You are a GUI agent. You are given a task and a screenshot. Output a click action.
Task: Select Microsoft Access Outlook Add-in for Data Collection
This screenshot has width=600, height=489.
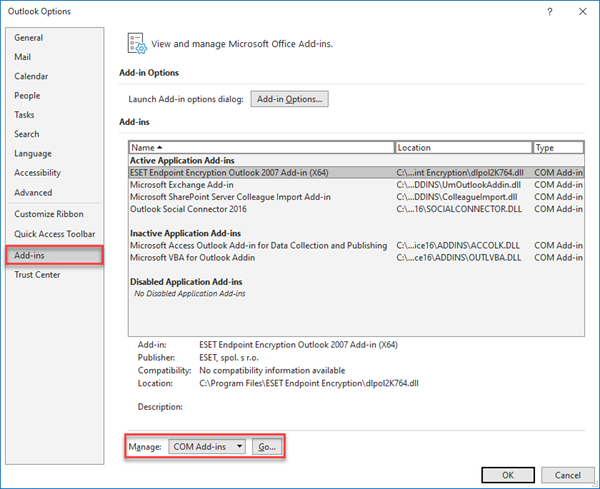pos(356,245)
